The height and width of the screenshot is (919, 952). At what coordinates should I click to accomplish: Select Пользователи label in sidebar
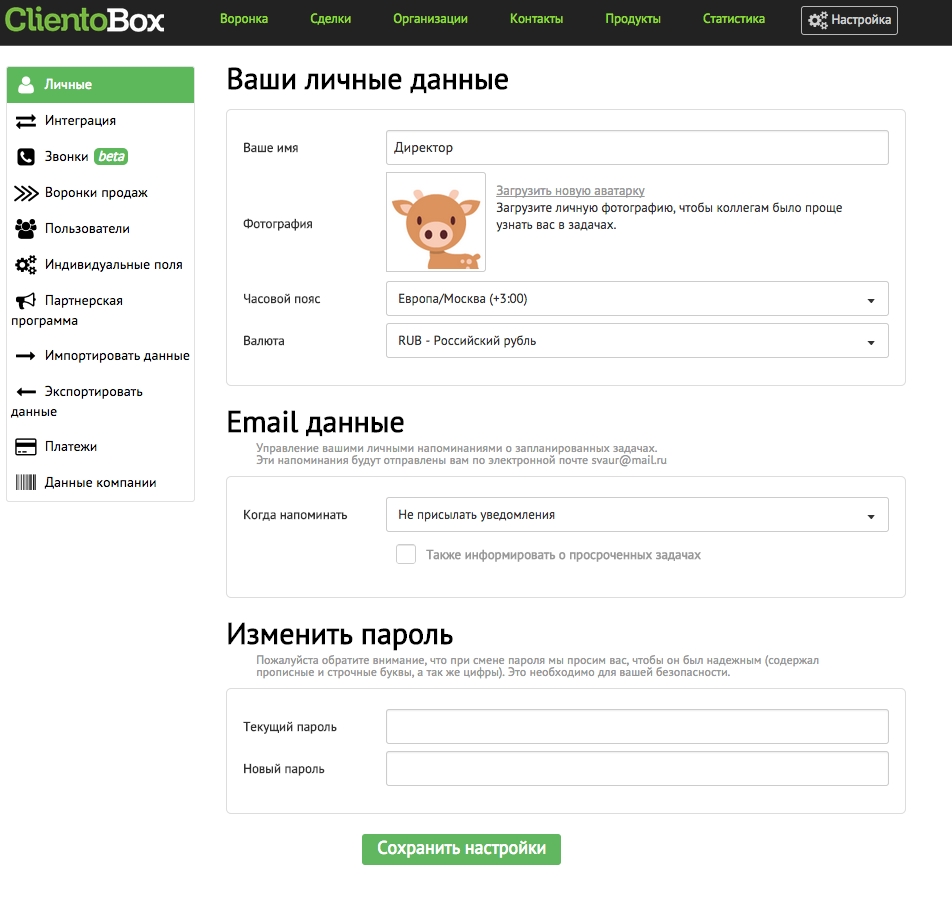[87, 229]
